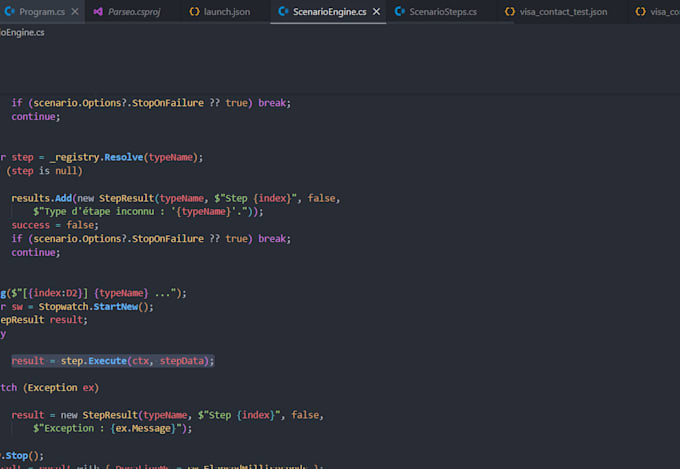Click '_registry.Resolve(typeName);' in the code
The height and width of the screenshot is (469, 680).
pos(126,157)
